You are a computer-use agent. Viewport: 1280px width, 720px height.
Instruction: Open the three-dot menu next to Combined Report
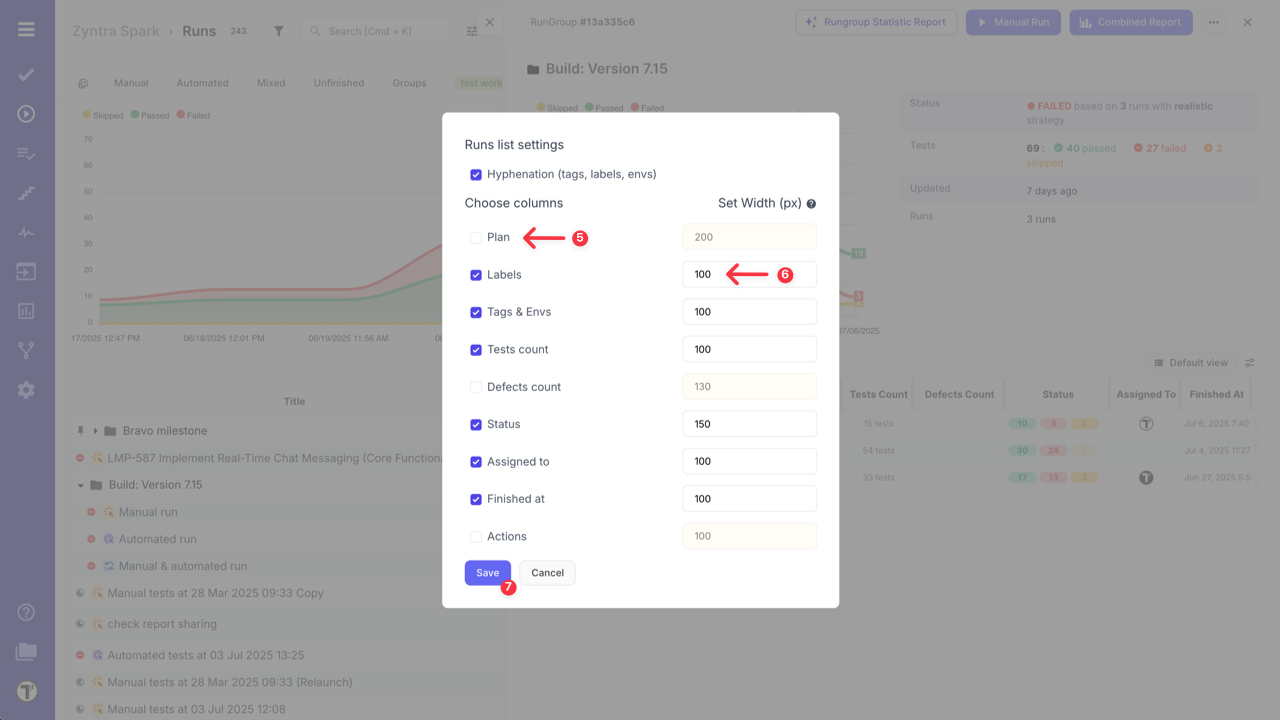click(1213, 21)
